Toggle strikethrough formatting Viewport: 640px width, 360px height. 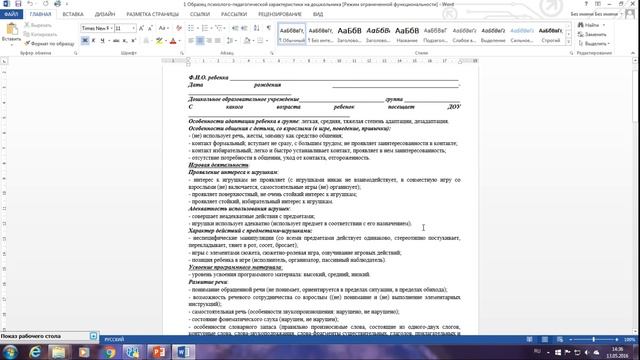(116, 40)
